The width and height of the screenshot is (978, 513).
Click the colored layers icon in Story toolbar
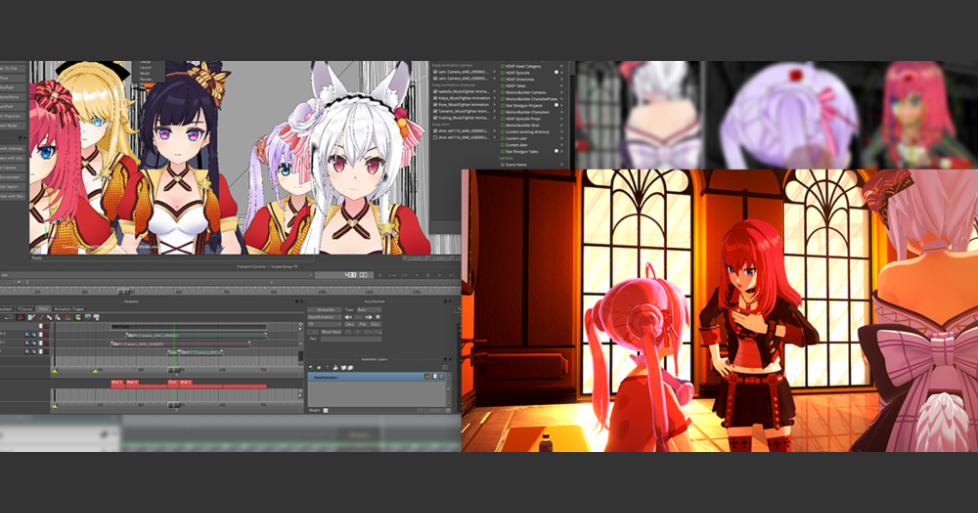click(78, 317)
